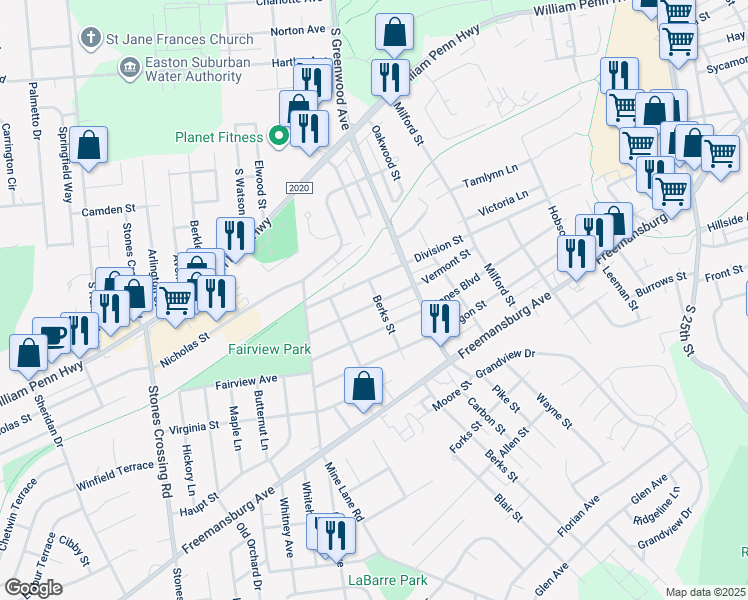748x600 pixels.
Task: Open the Planet Fitness green pin
Action: (279, 137)
